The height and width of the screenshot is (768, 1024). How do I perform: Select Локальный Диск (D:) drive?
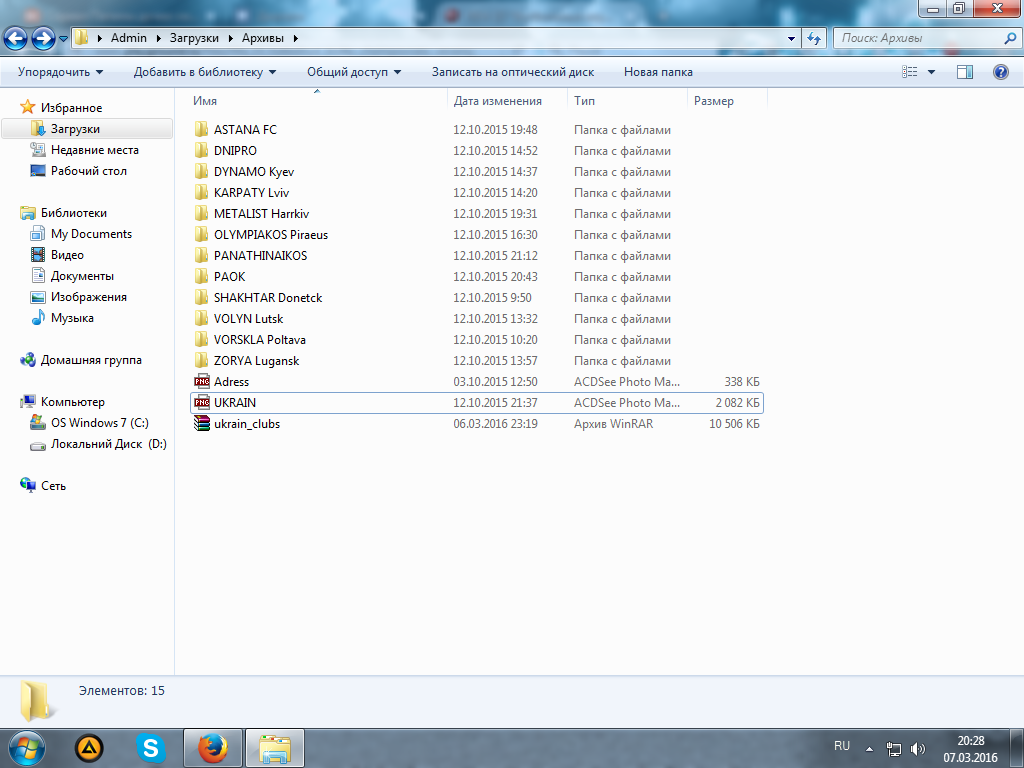[108, 443]
